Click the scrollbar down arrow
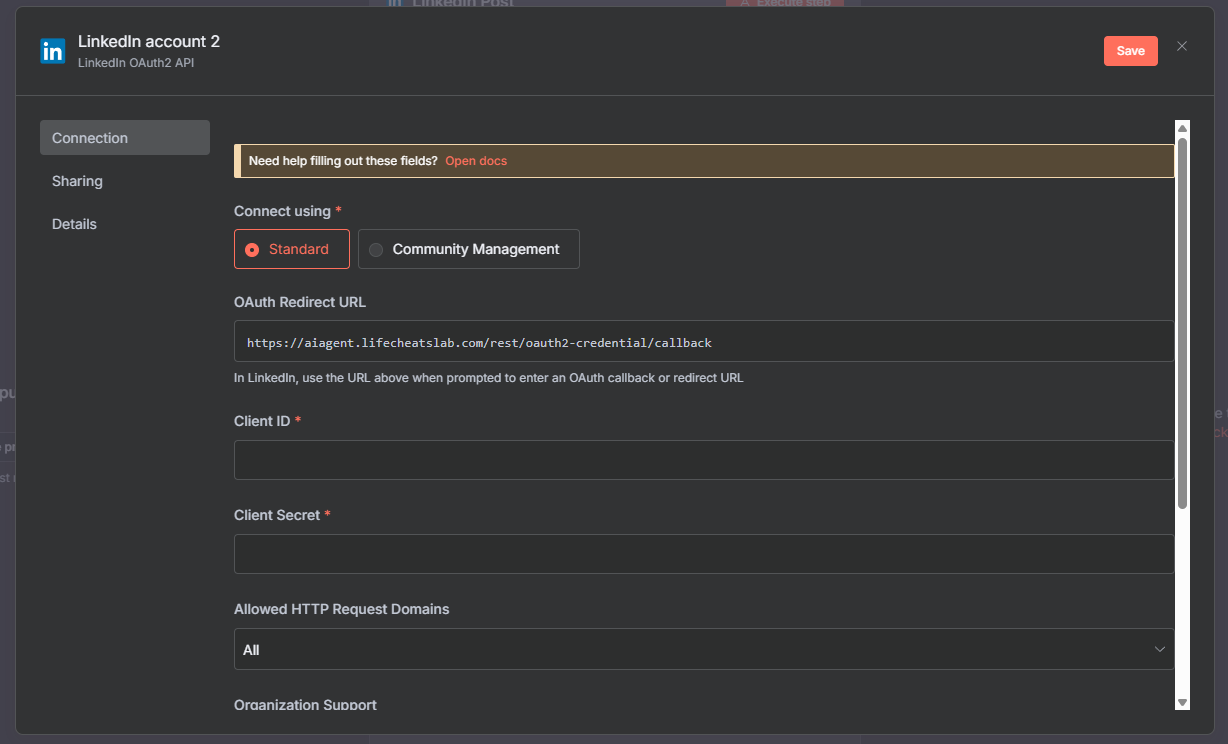This screenshot has width=1228, height=744. pos(1182,703)
